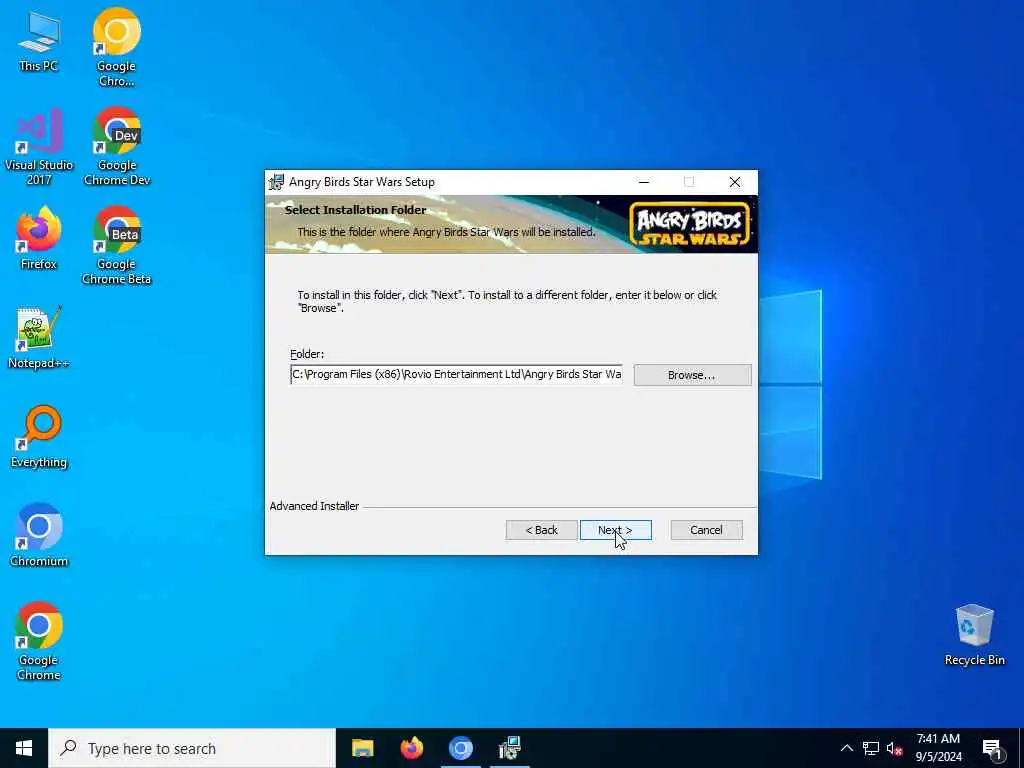Cancel the Angry Birds Star Wars setup

tap(707, 530)
